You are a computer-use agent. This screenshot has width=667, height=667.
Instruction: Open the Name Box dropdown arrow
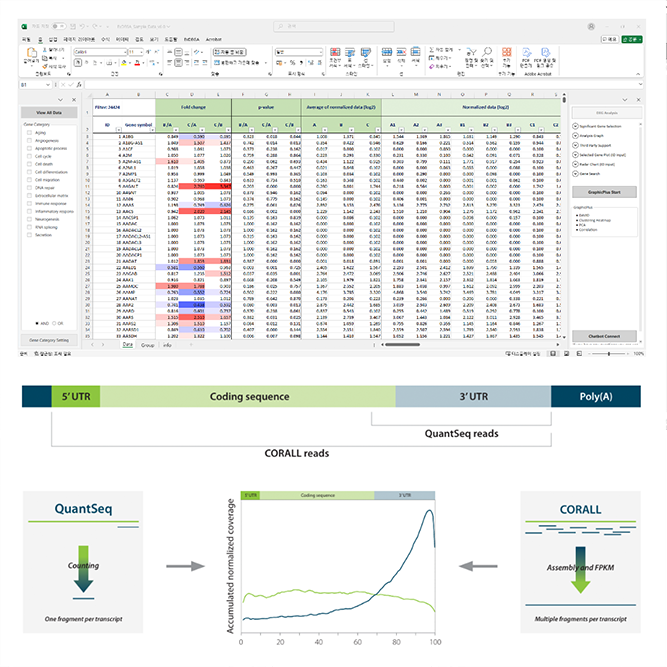point(47,85)
